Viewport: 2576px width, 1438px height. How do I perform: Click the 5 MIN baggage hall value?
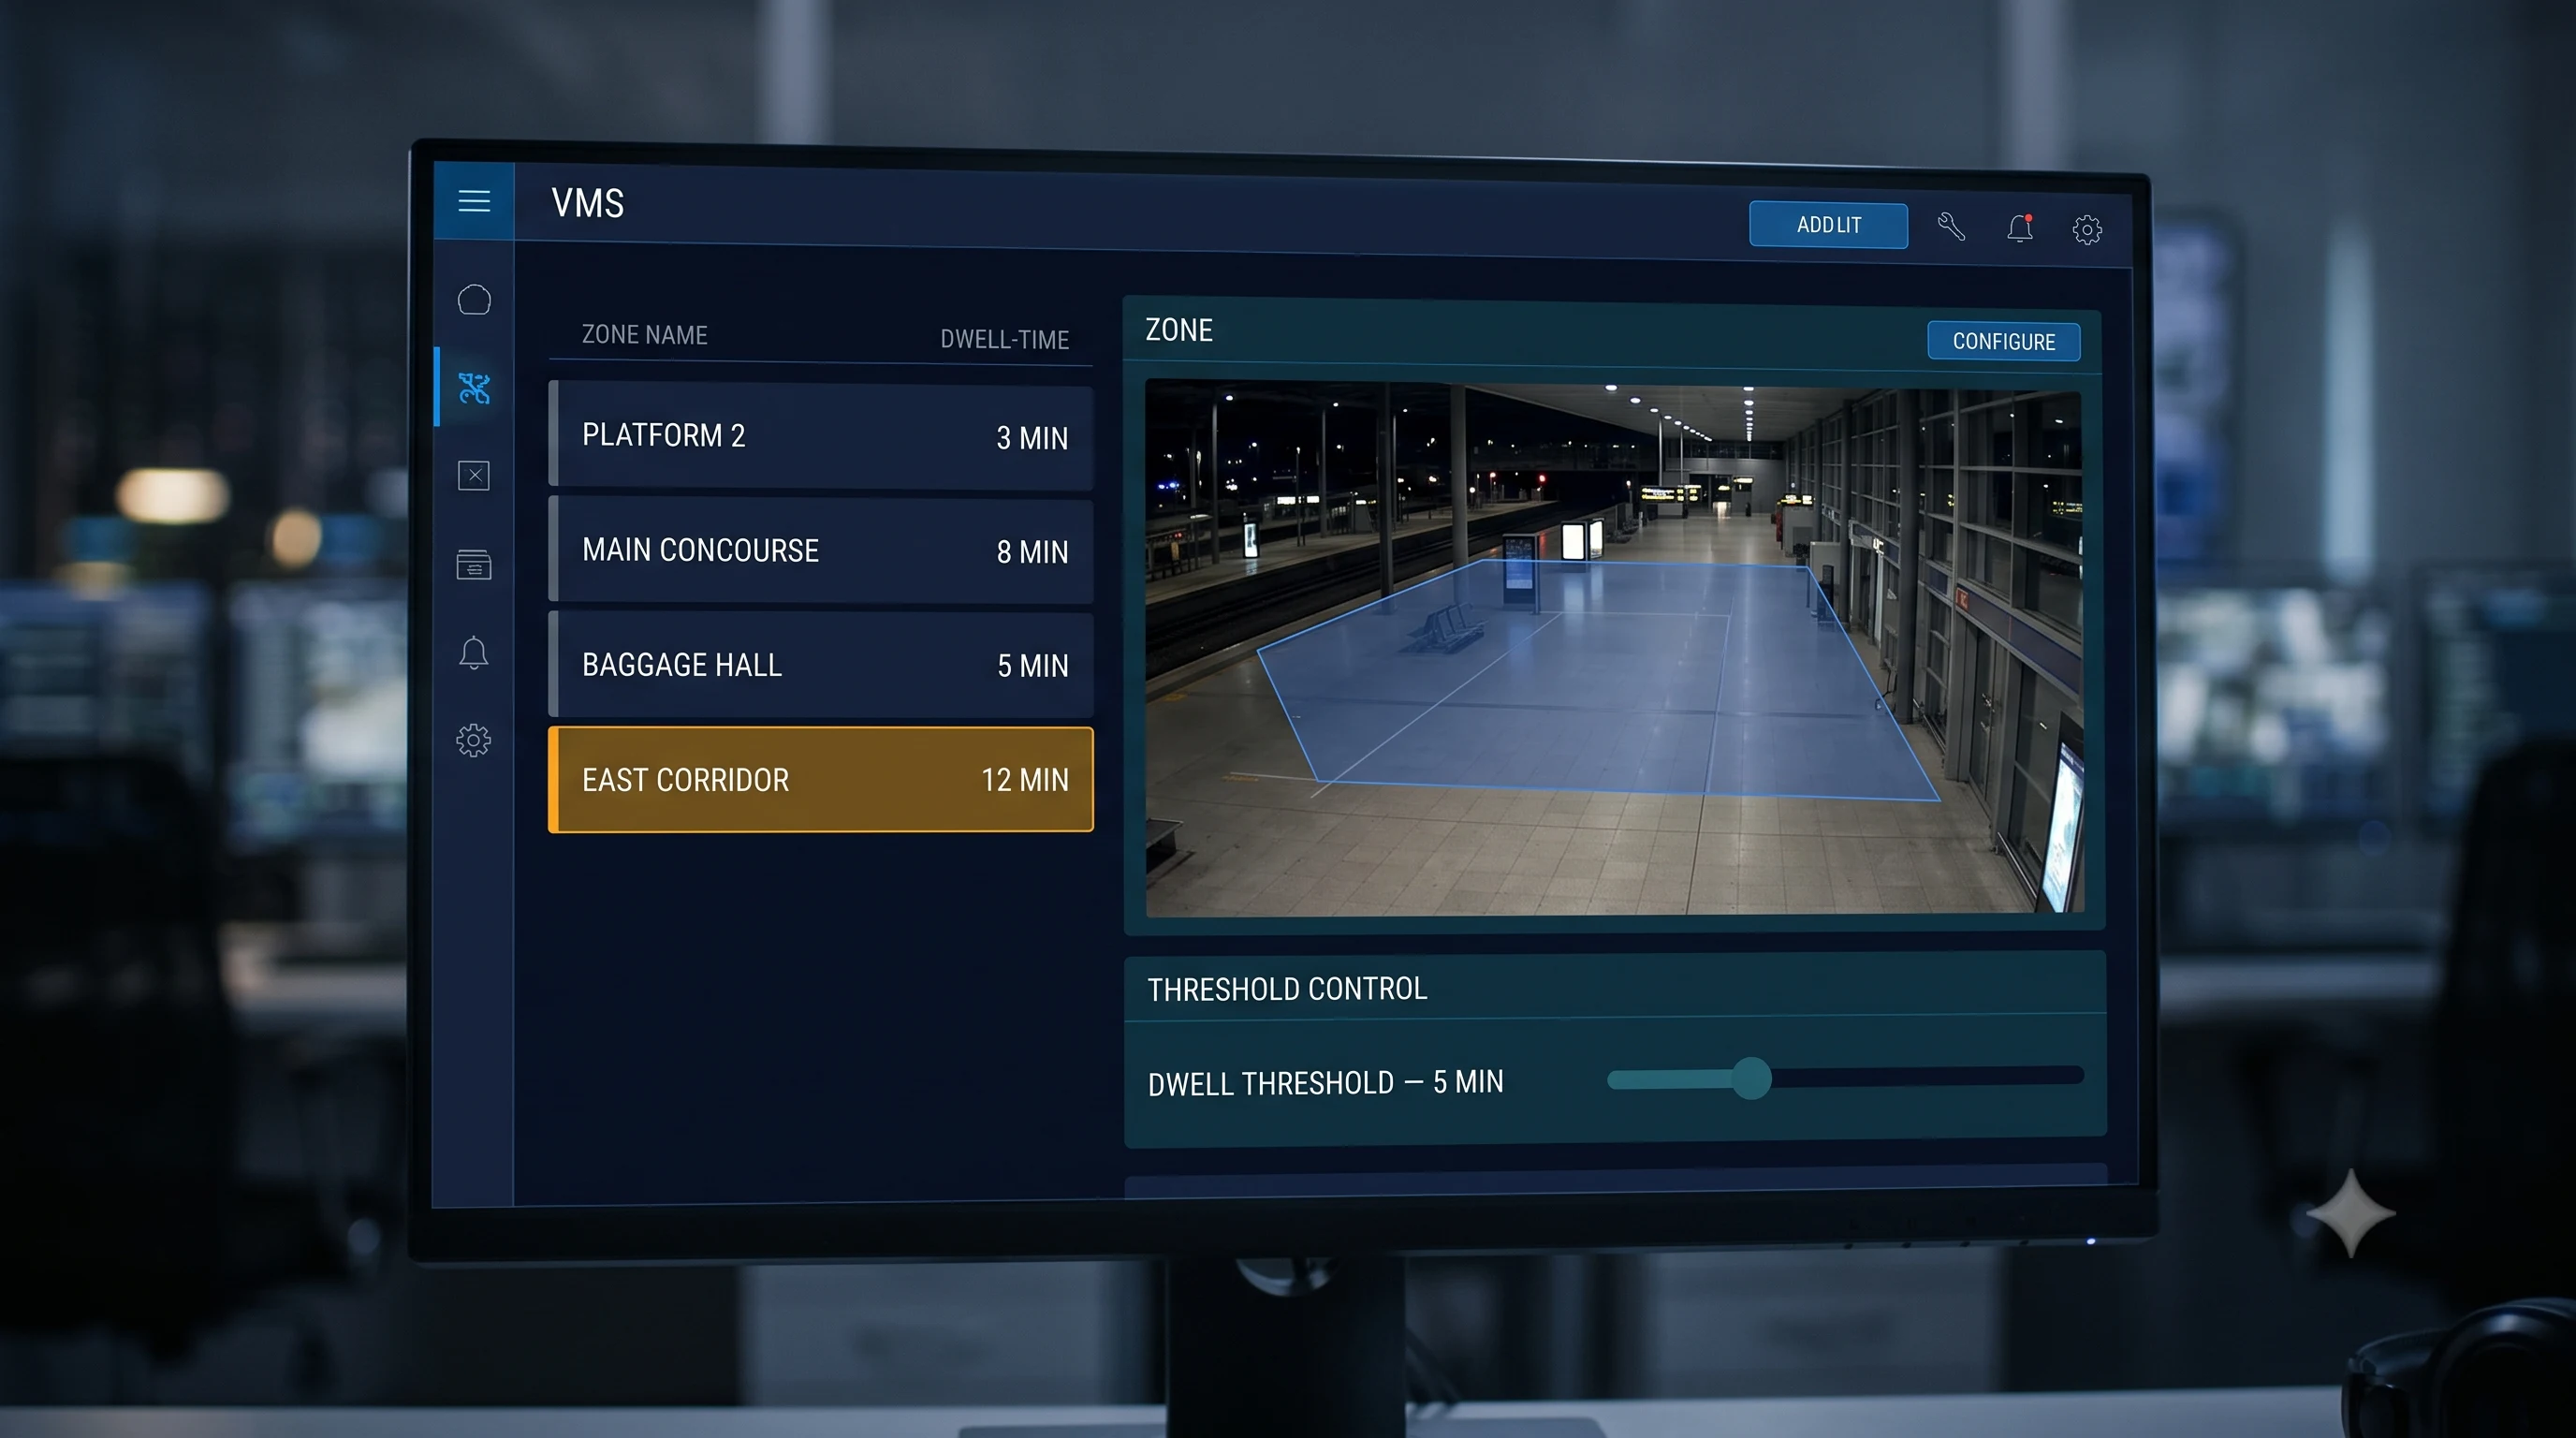pyautogui.click(x=1032, y=666)
